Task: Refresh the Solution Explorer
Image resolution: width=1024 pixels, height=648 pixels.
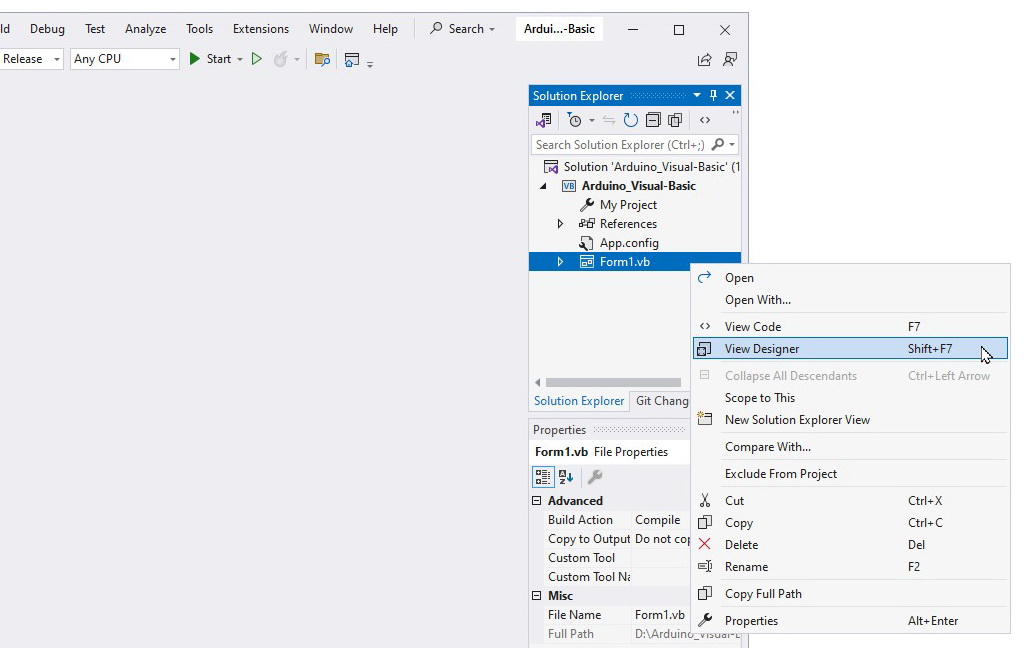Action: [631, 120]
